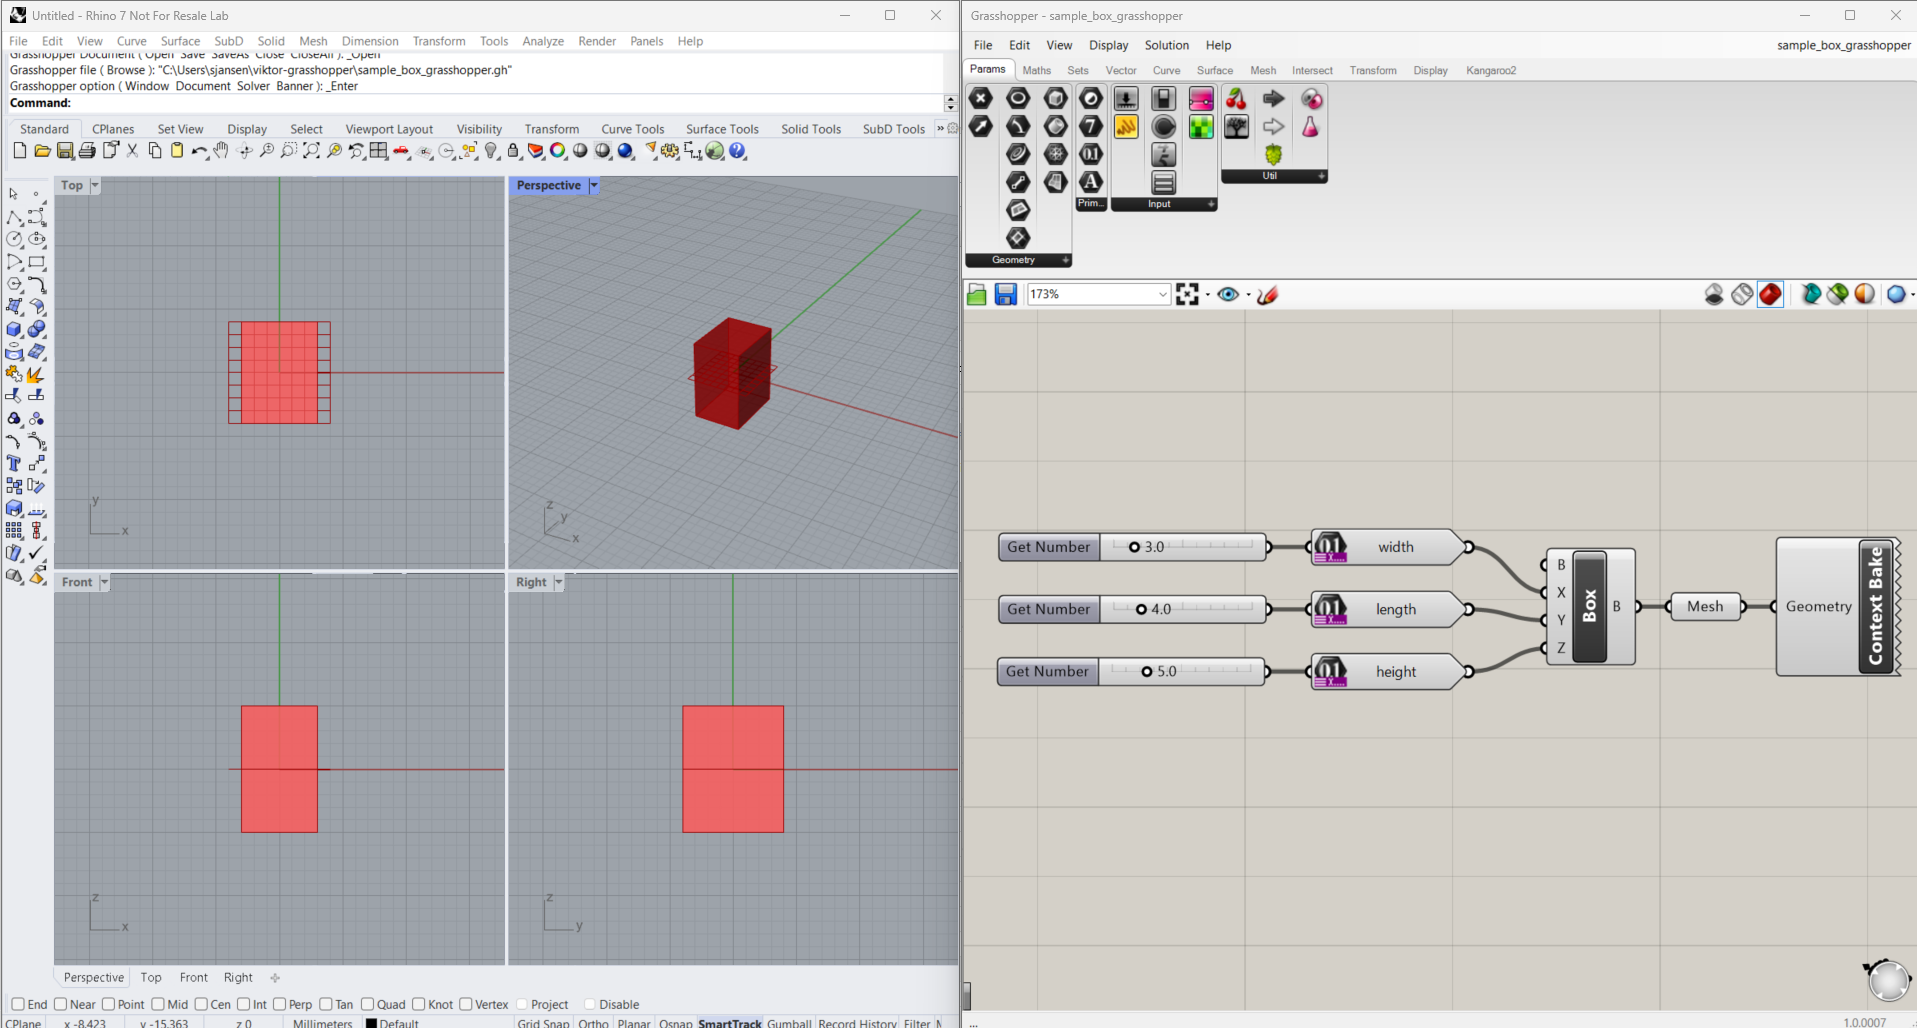This screenshot has height=1028, width=1917.
Task: Expand the 173% zoom level combo box
Action: click(1162, 294)
